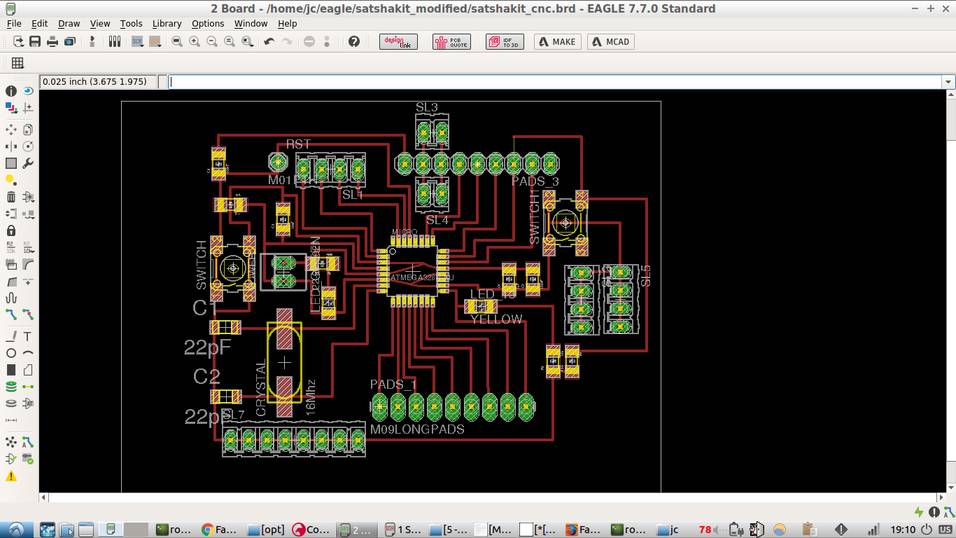Select the Circle drawing tool
The image size is (956, 538).
point(11,353)
